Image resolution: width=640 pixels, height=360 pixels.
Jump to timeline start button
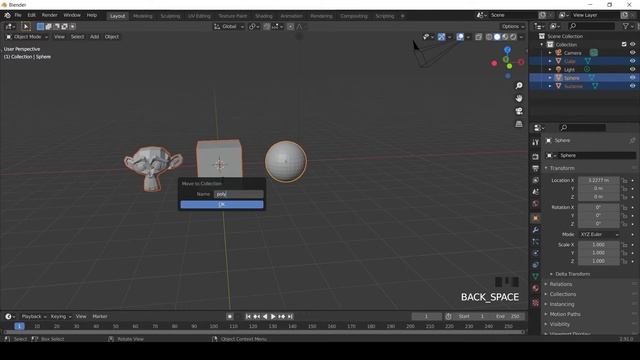point(248,316)
